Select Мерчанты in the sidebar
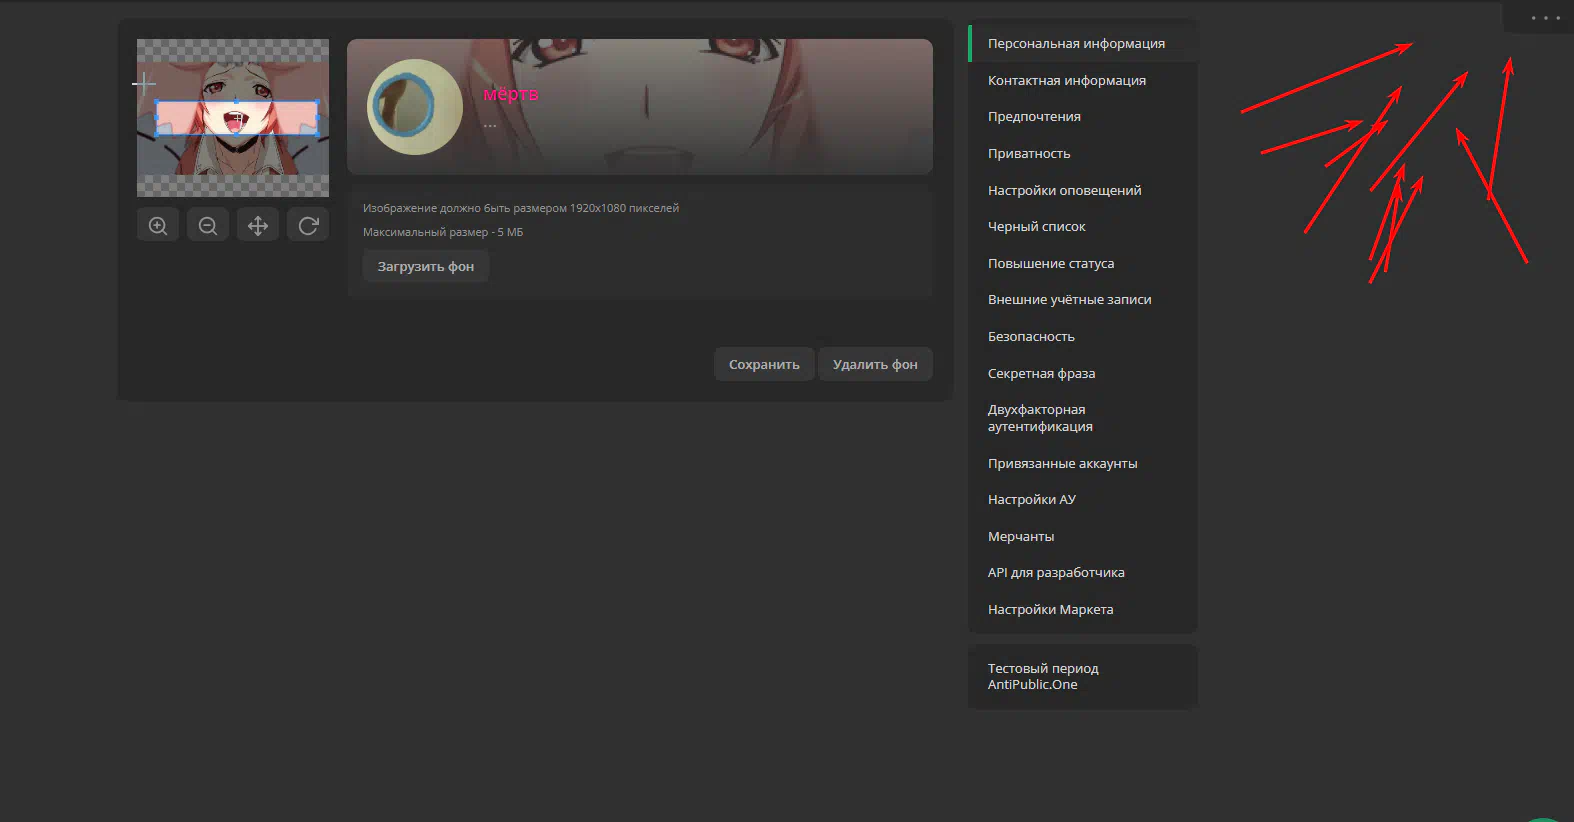 tap(1083, 536)
